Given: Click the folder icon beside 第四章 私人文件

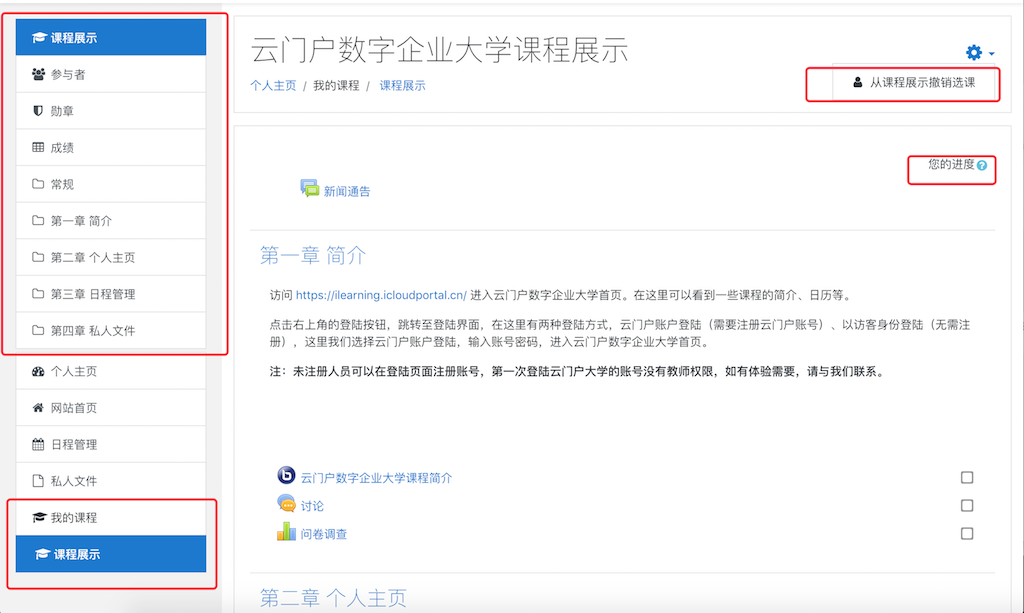Looking at the screenshot, I should coord(39,330).
